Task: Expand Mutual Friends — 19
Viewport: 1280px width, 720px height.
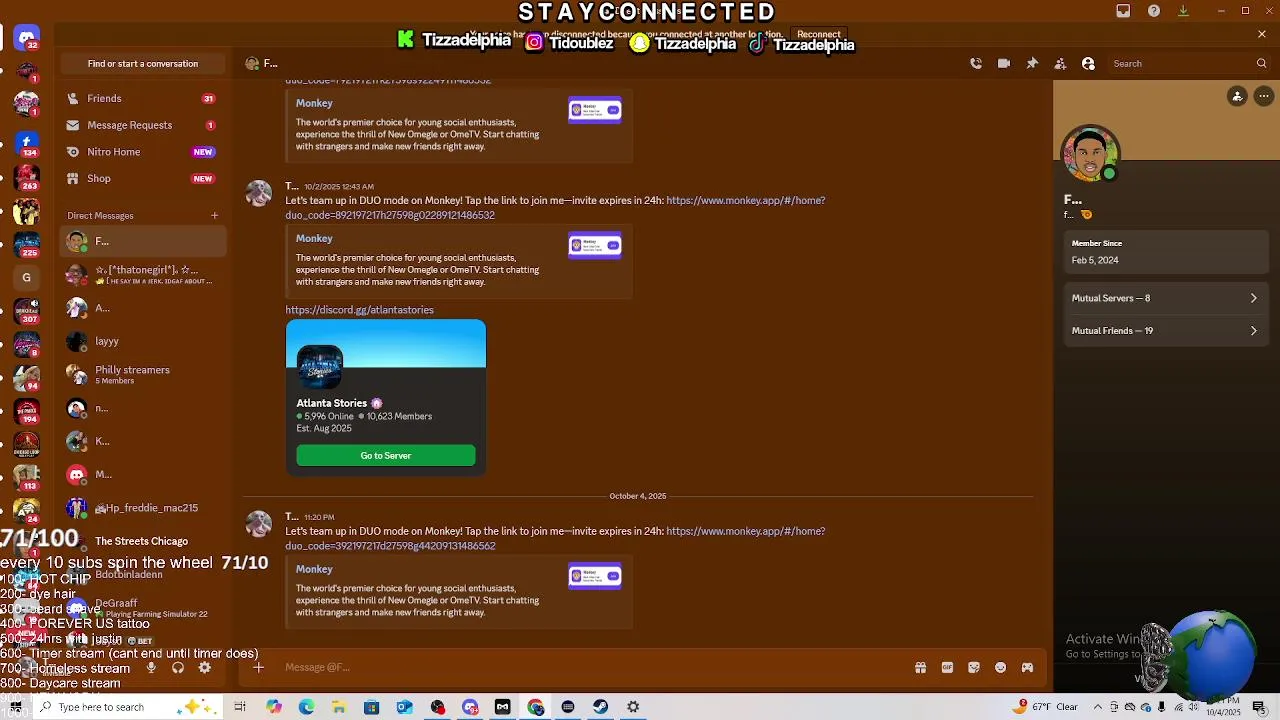Action: pyautogui.click(x=1166, y=331)
